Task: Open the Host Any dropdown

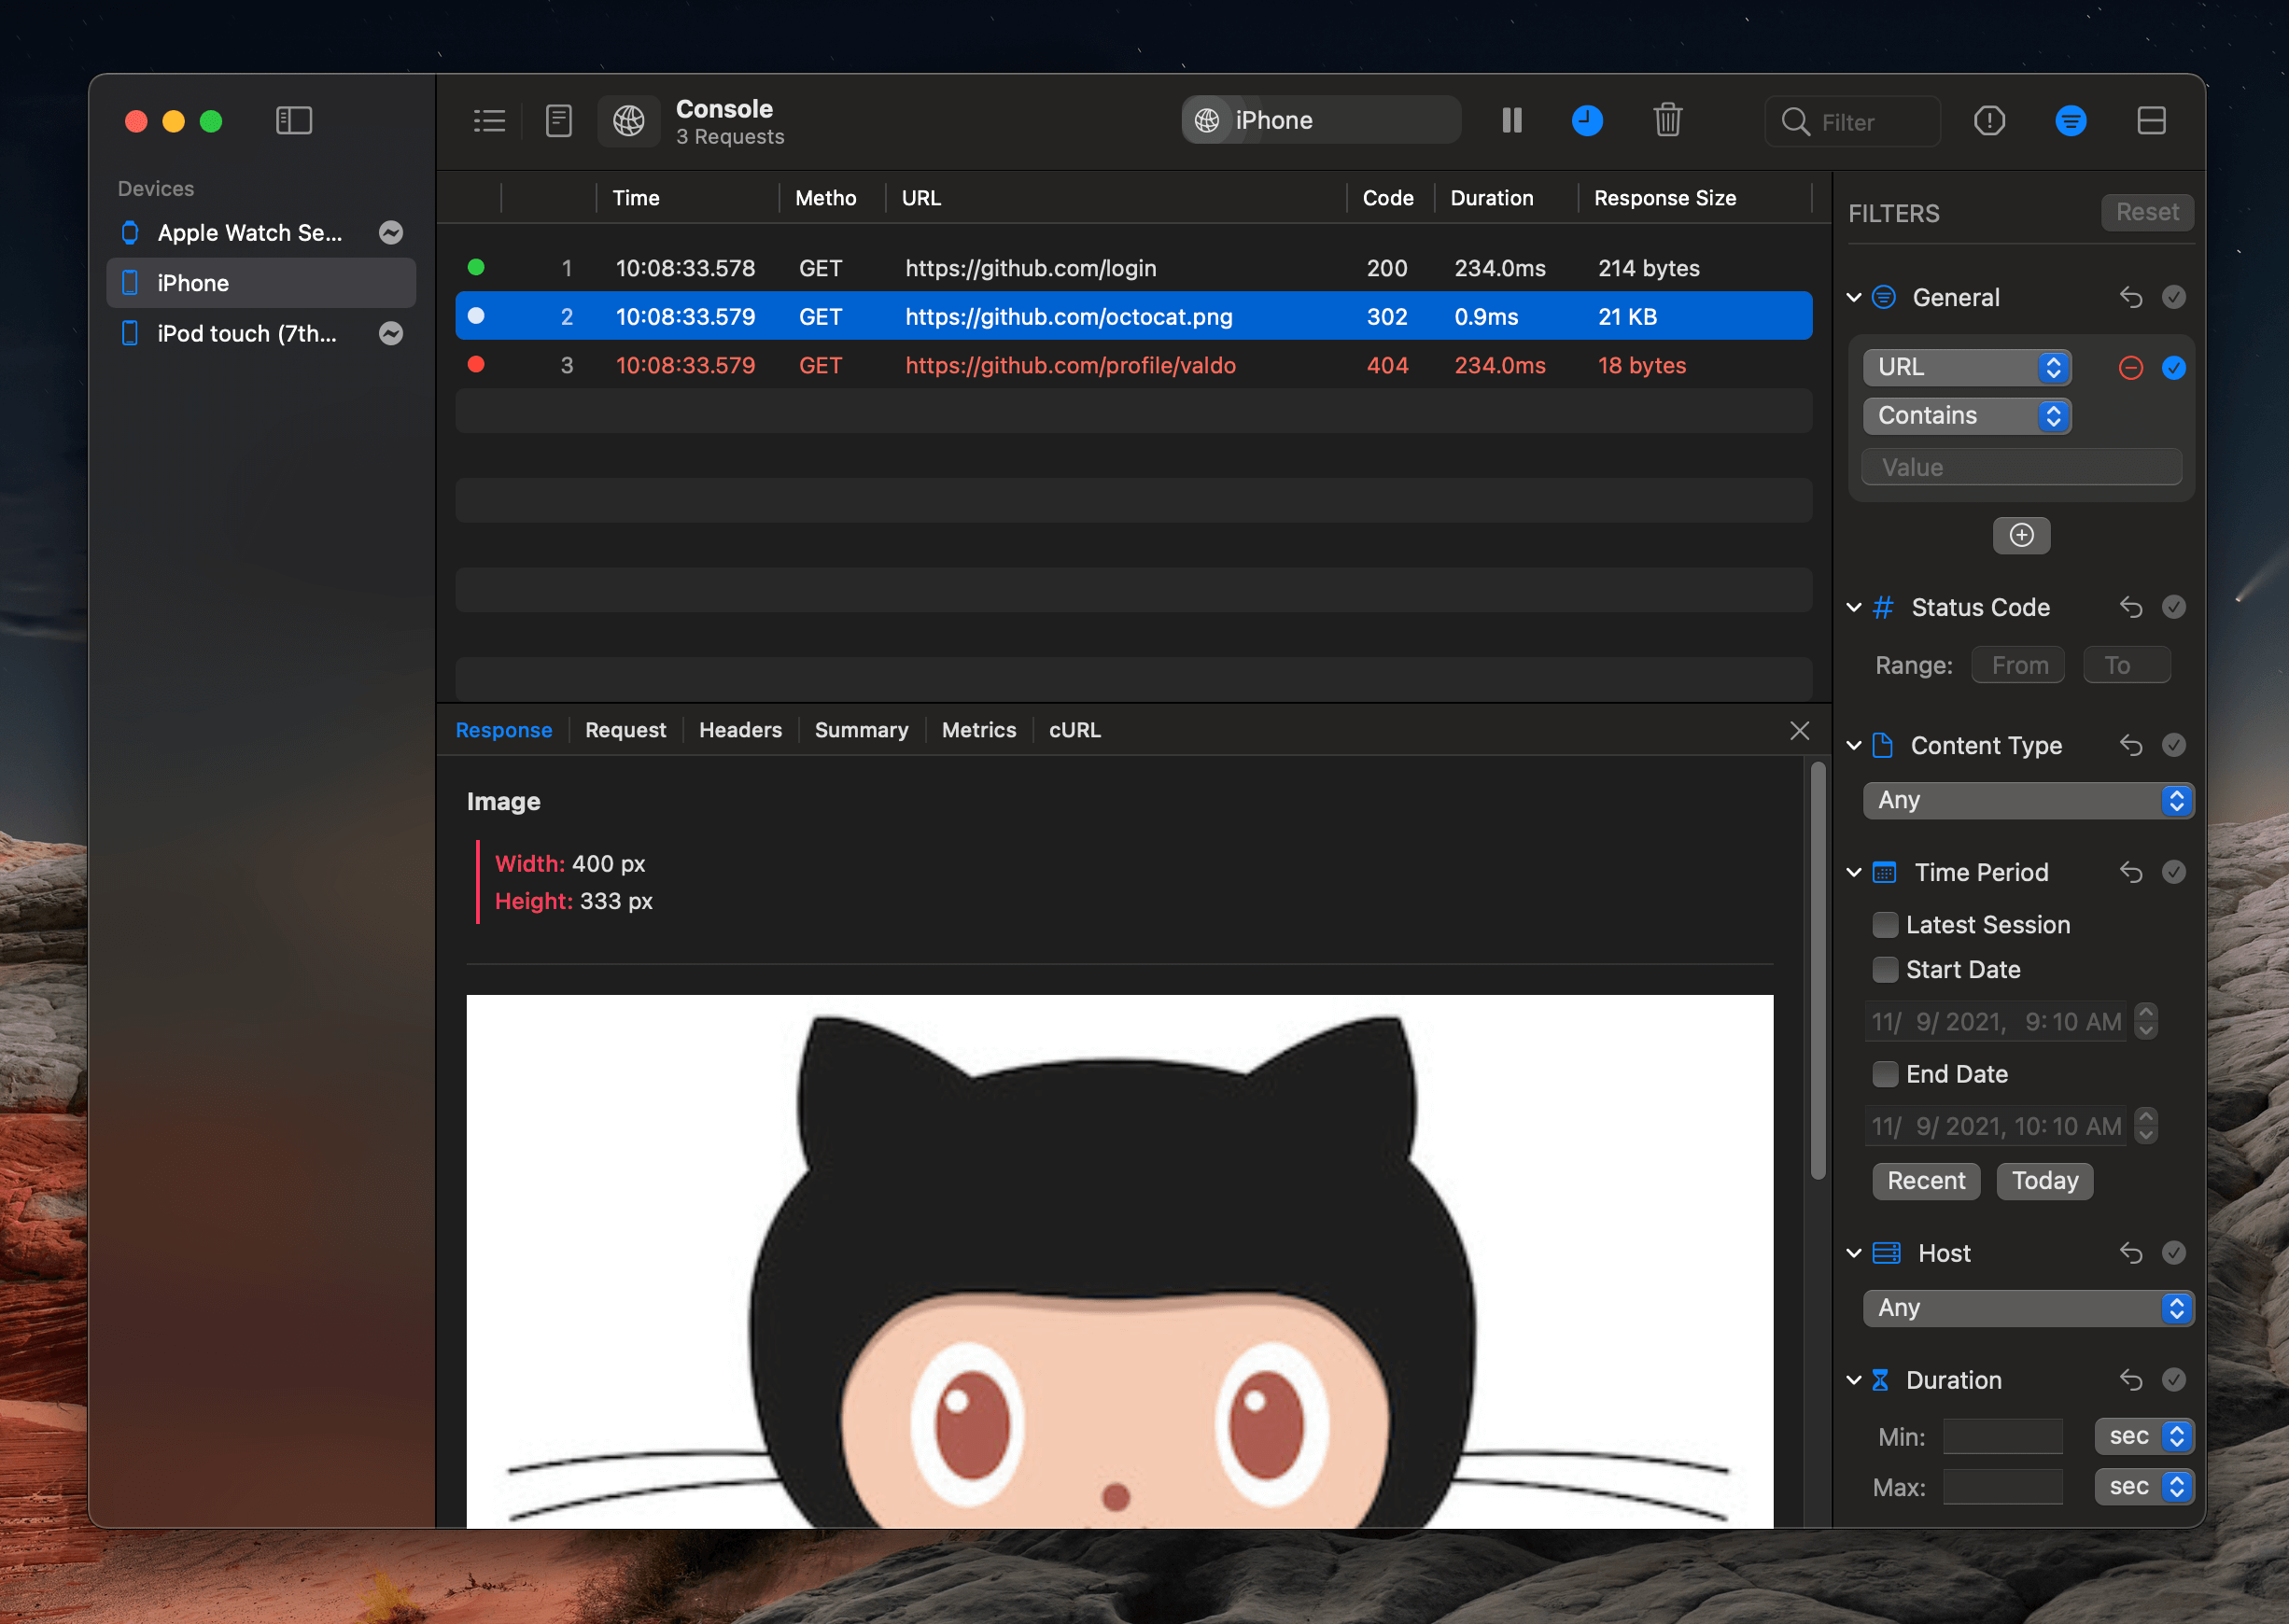Action: (2029, 1309)
